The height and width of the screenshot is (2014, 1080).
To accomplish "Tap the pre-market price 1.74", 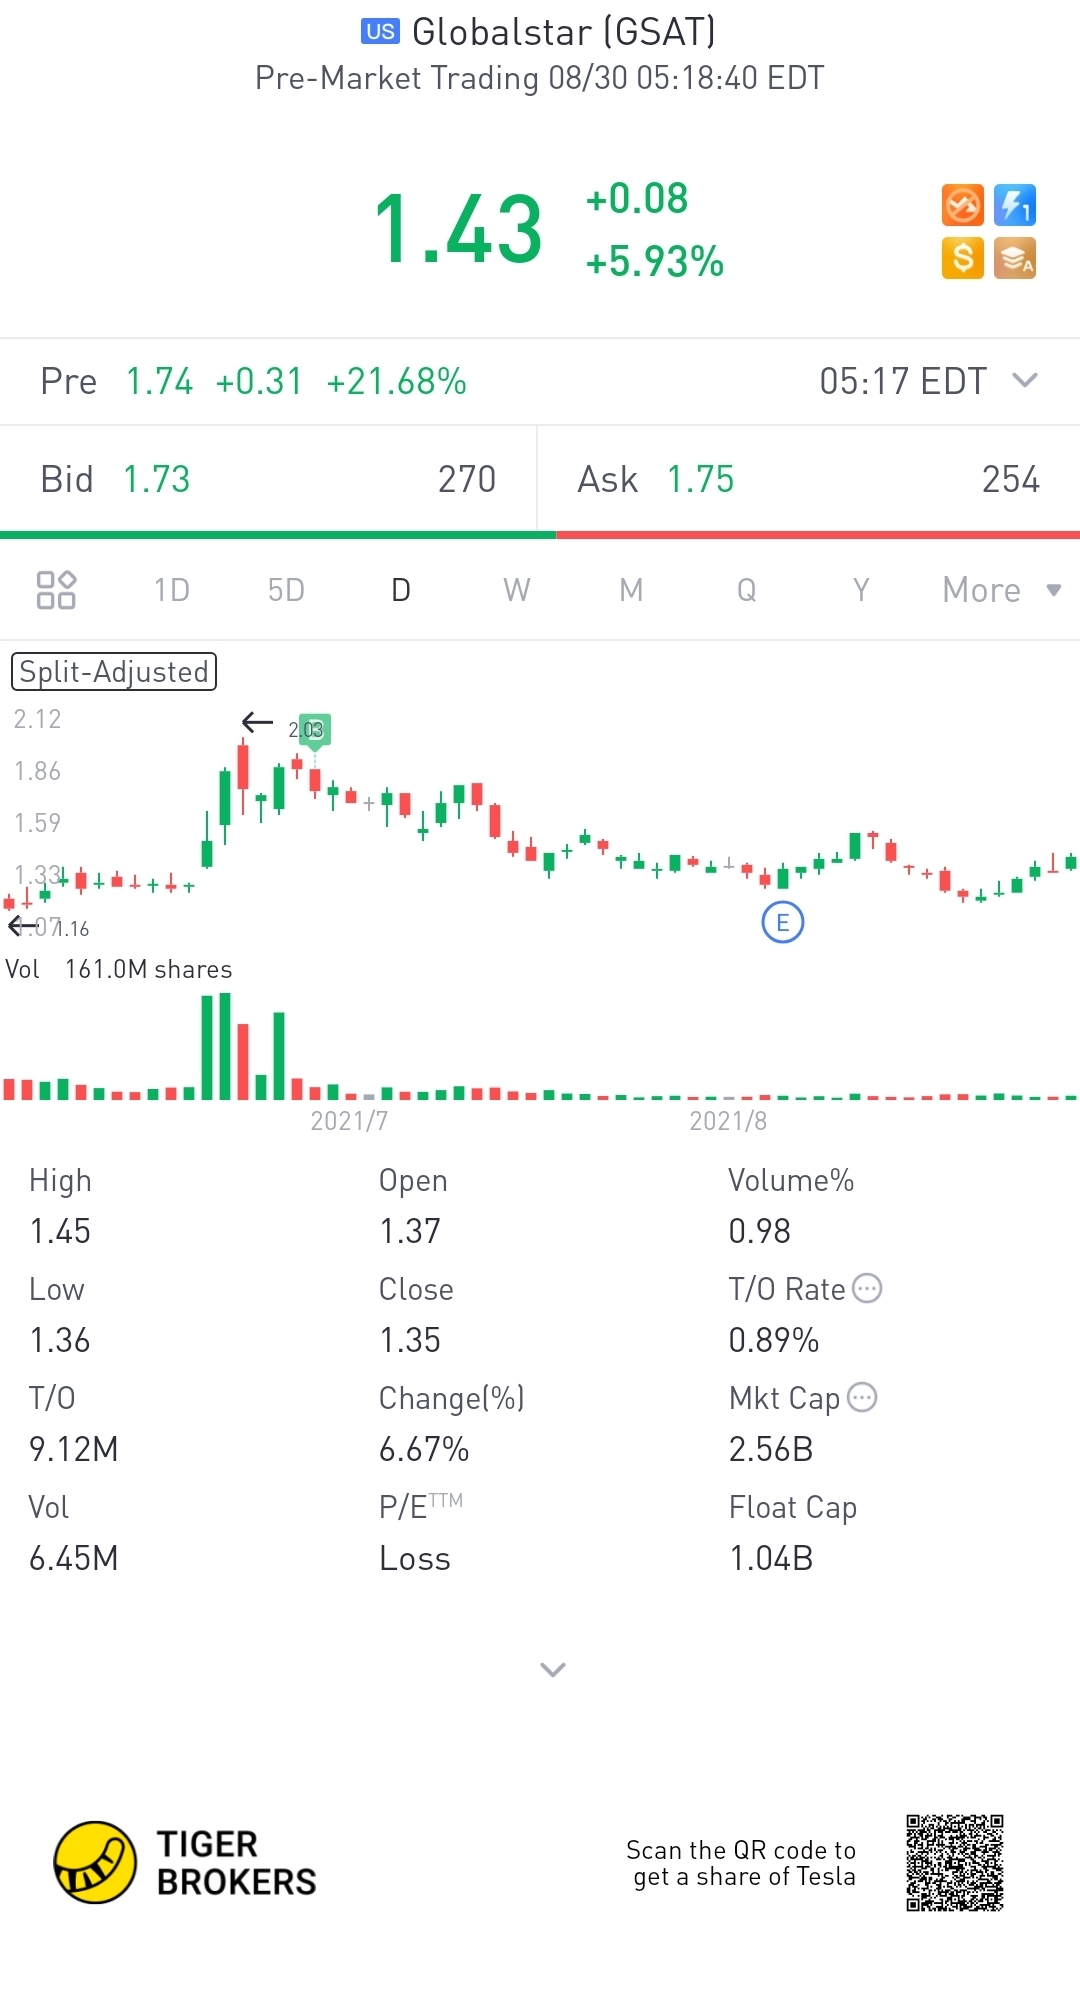I will pos(159,381).
